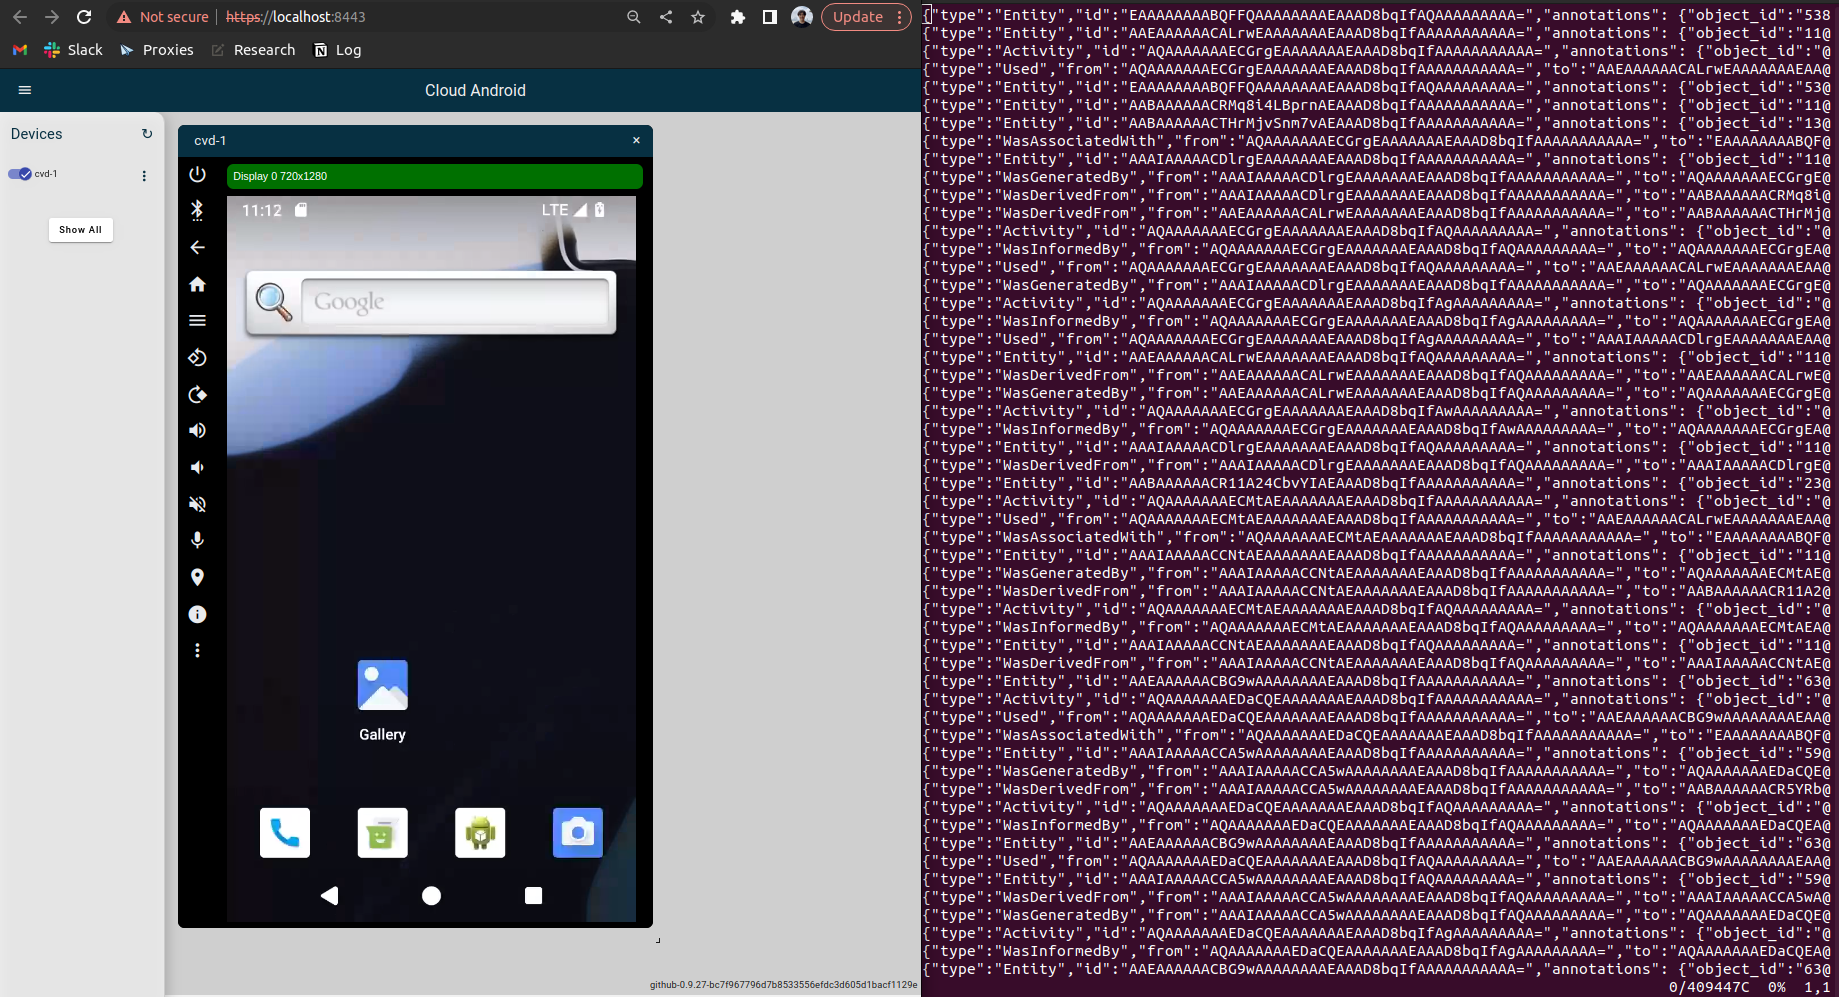Click the Show All button
This screenshot has width=1839, height=997.
[80, 230]
